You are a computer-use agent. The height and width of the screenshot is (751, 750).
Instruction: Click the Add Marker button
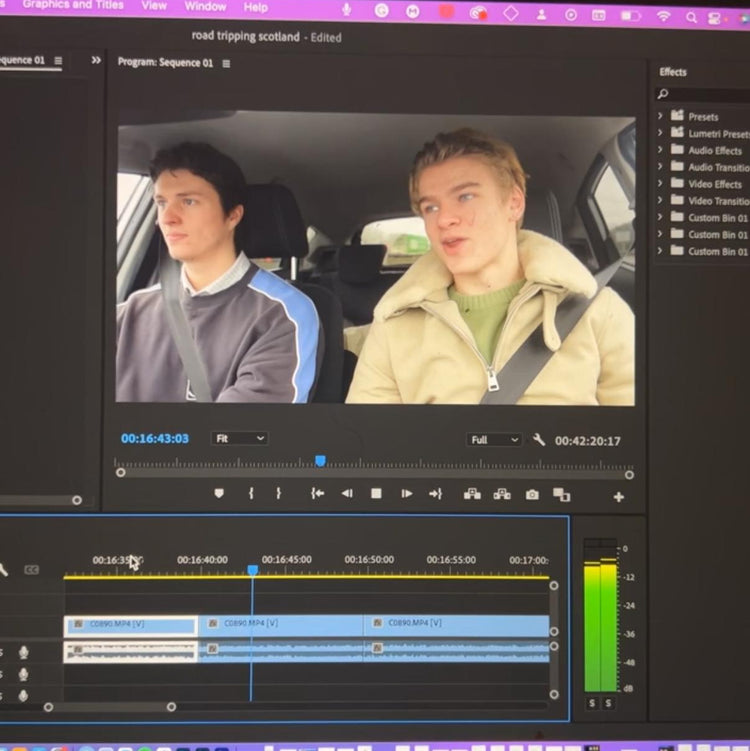pos(219,494)
